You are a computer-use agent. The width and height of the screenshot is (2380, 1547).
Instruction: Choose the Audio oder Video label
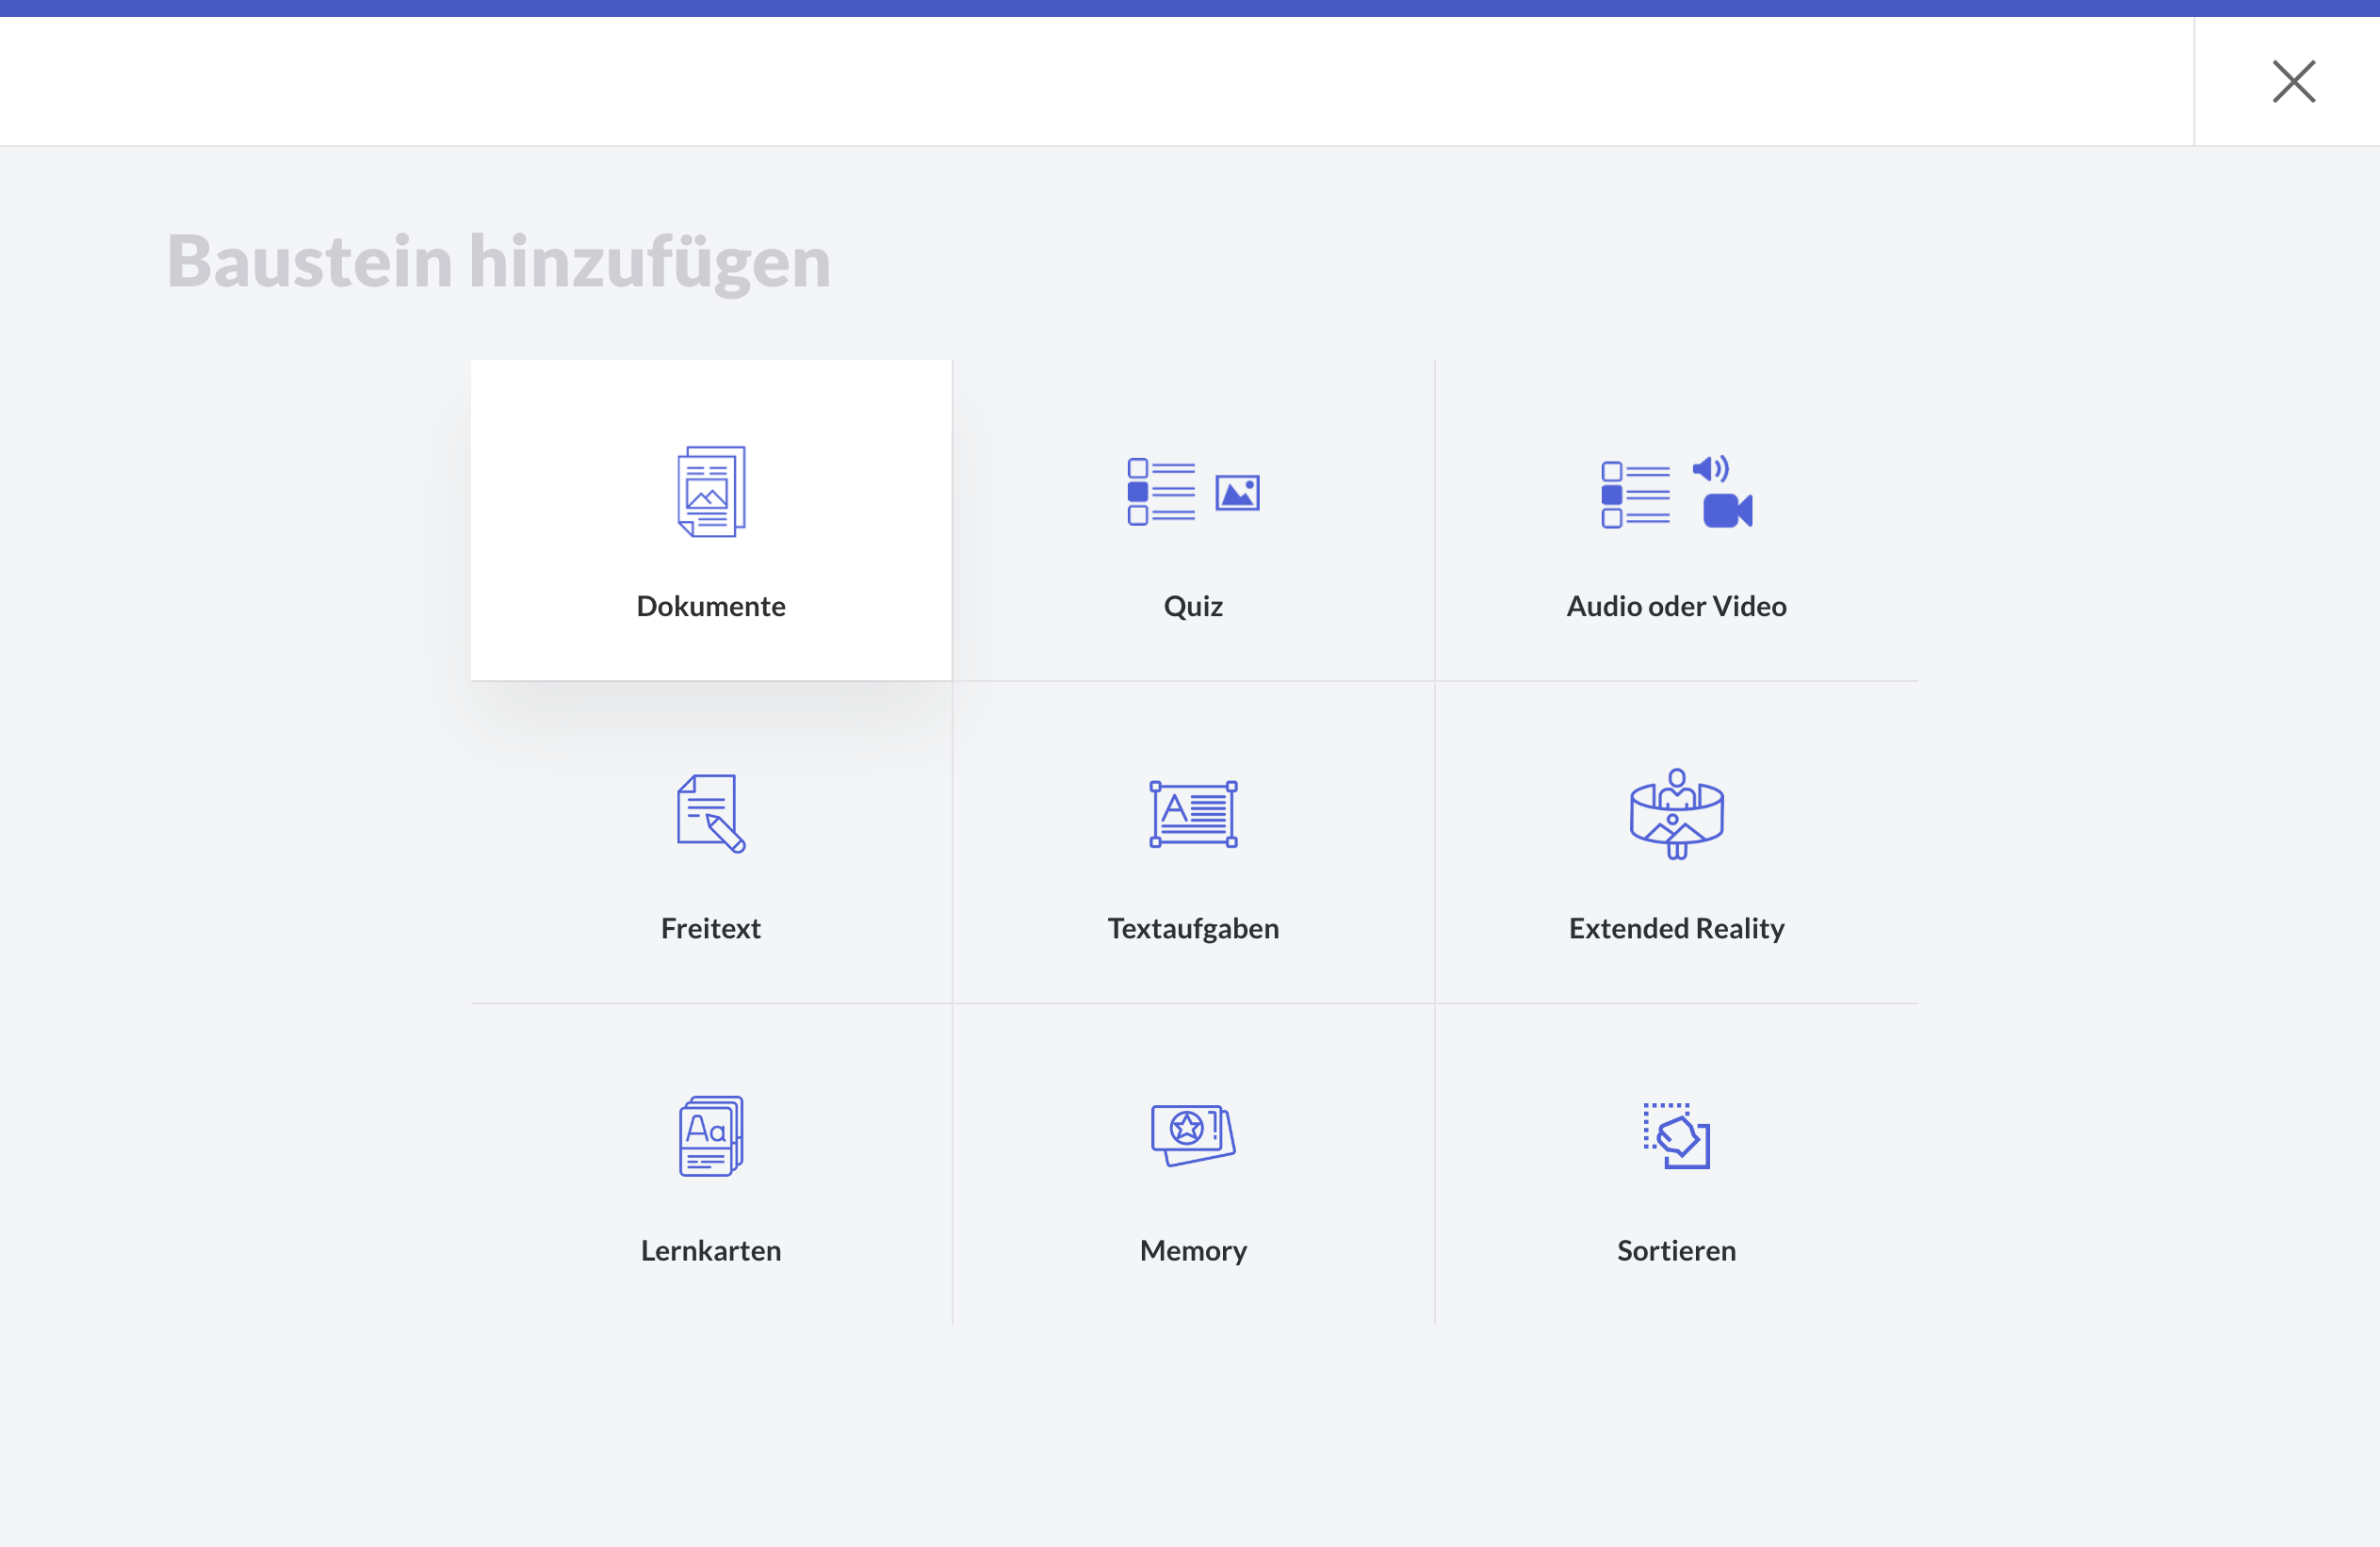[1676, 606]
